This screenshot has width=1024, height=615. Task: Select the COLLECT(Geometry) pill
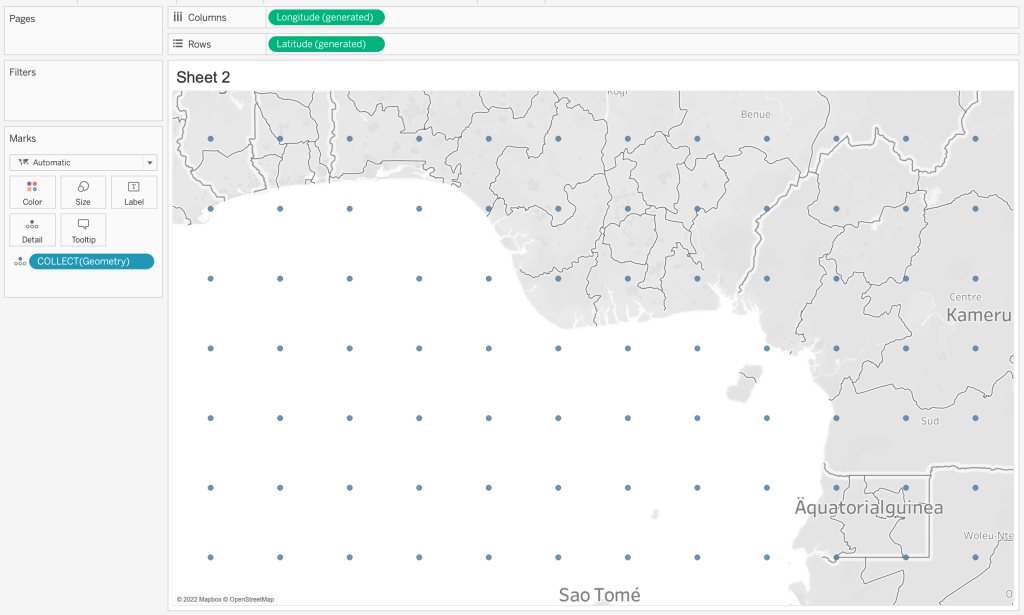pyautogui.click(x=91, y=261)
